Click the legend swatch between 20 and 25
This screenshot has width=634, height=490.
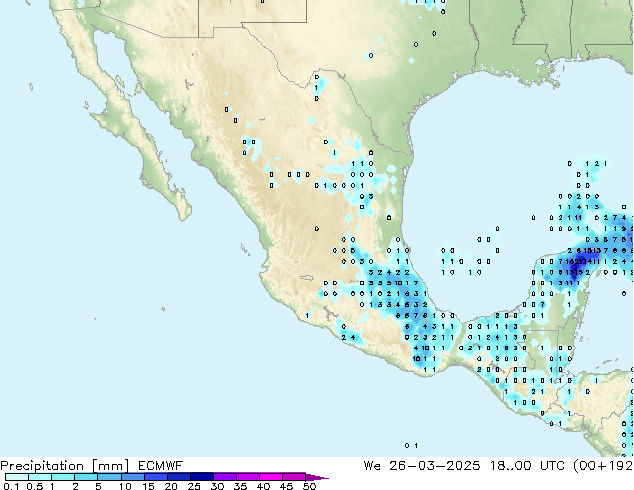pos(179,477)
